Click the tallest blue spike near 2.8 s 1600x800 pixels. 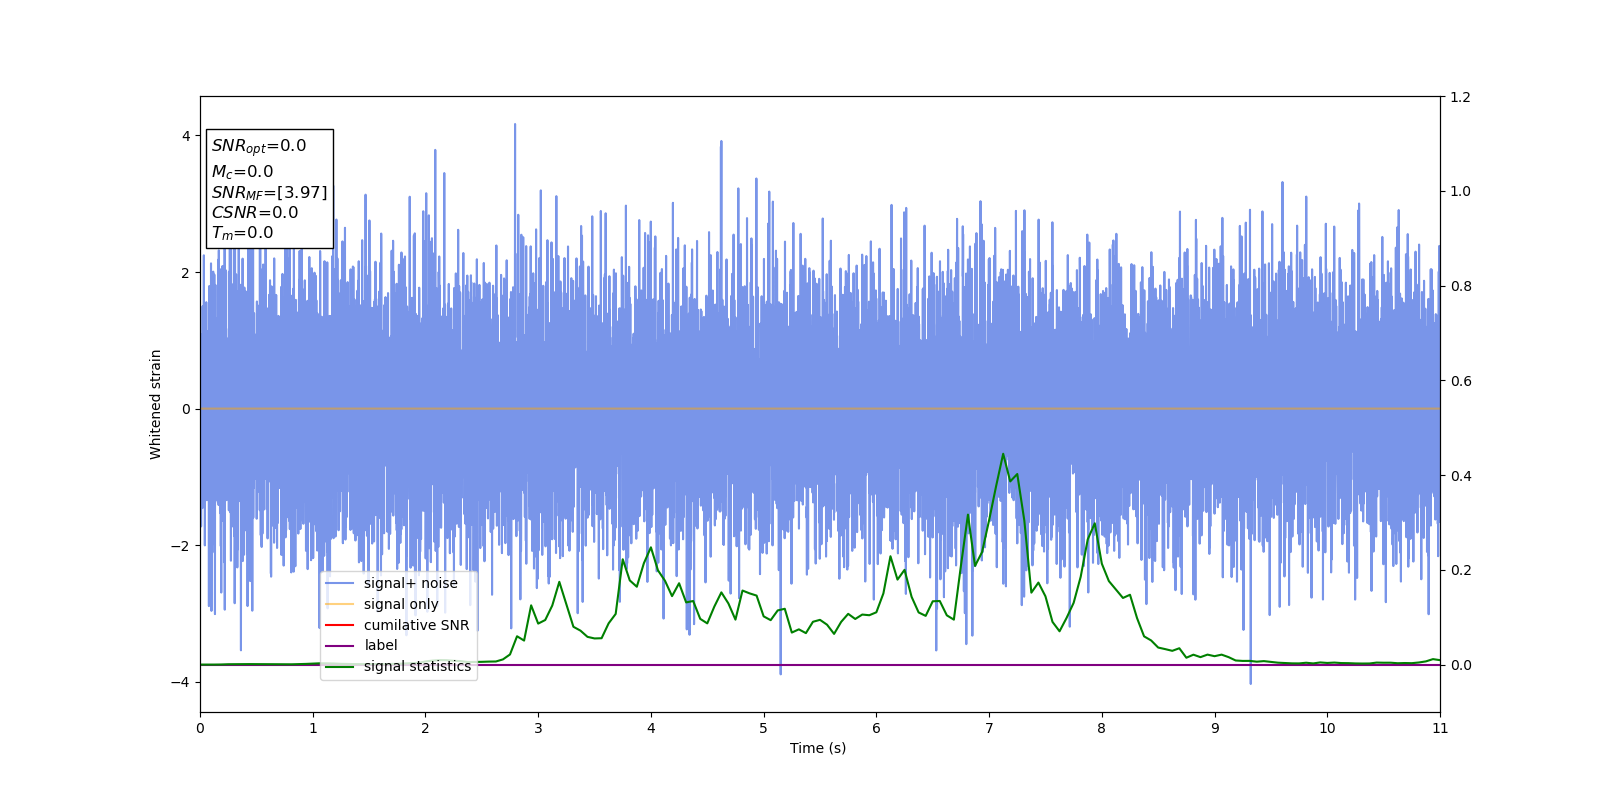tap(515, 125)
